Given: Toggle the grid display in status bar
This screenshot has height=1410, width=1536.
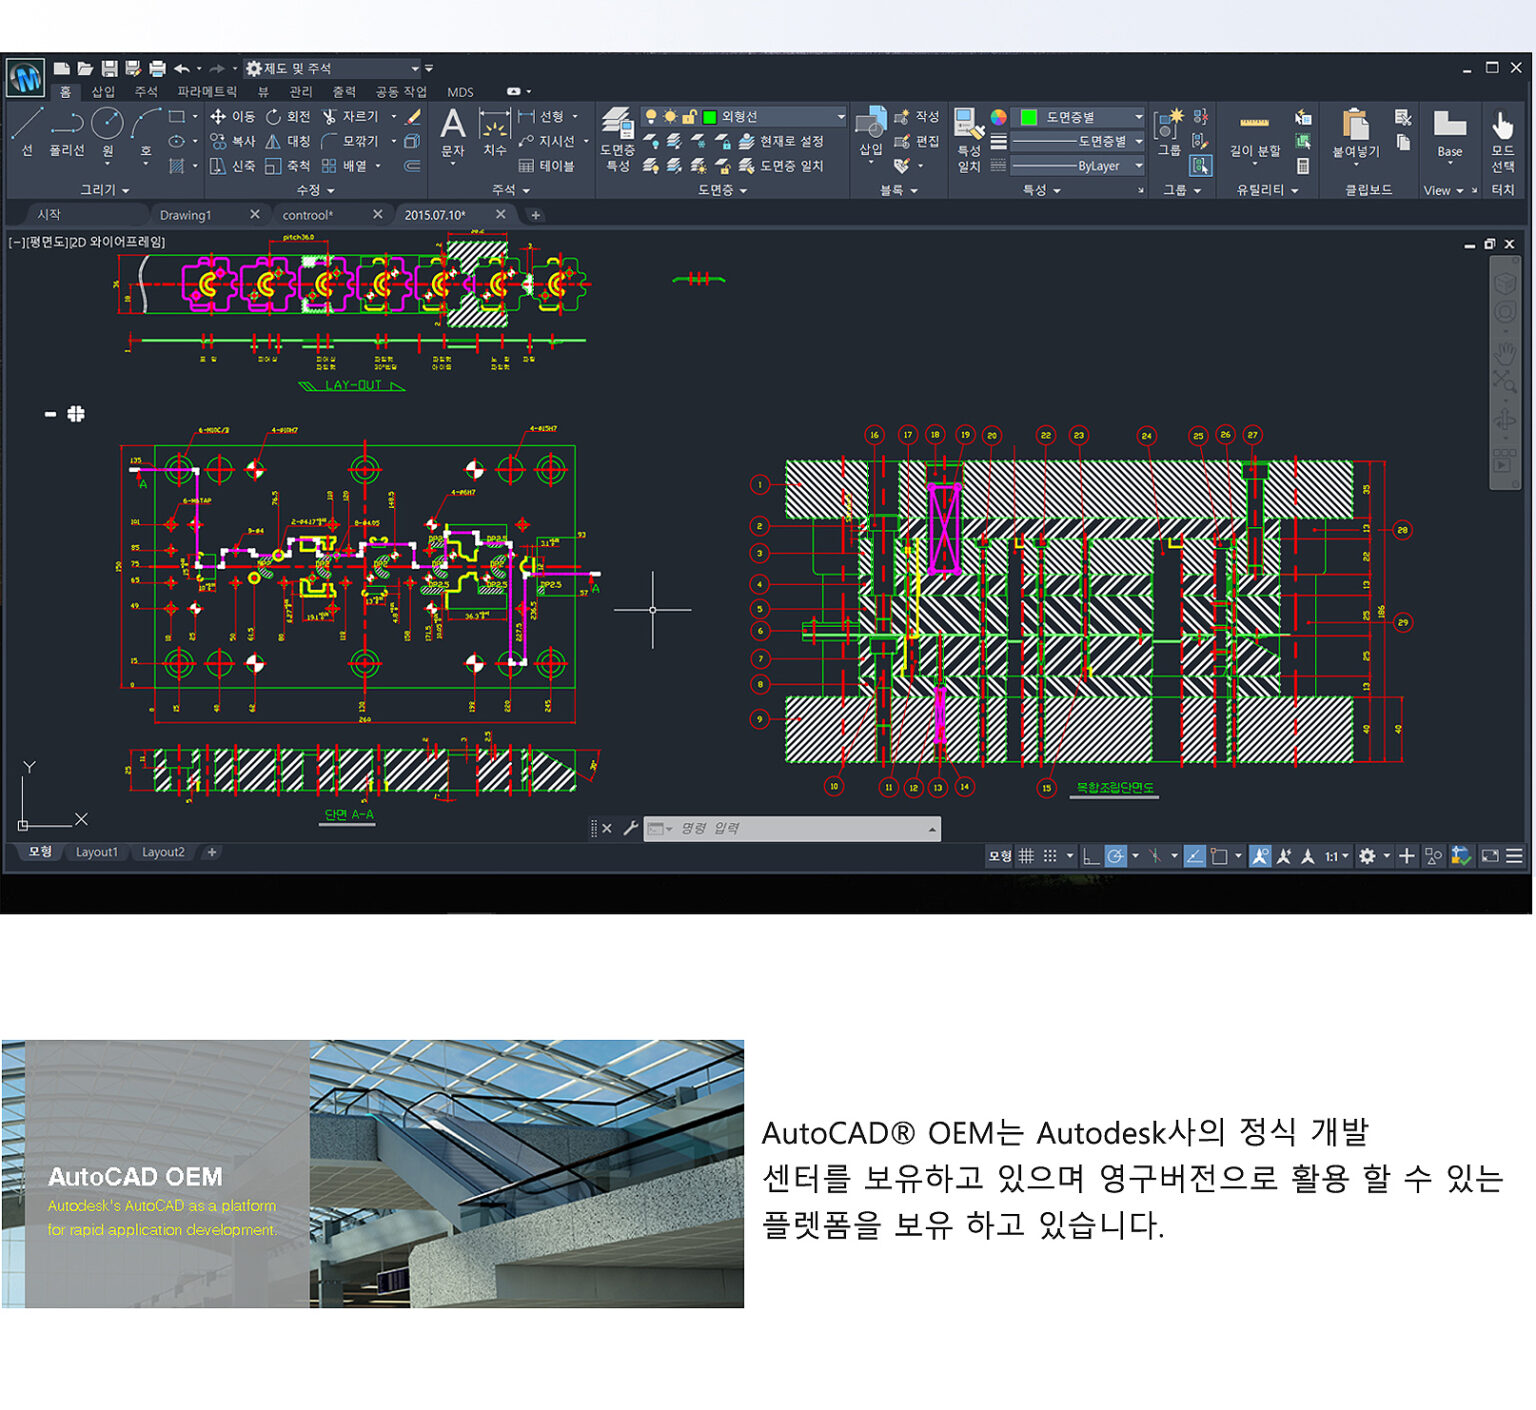Looking at the screenshot, I should [1026, 856].
